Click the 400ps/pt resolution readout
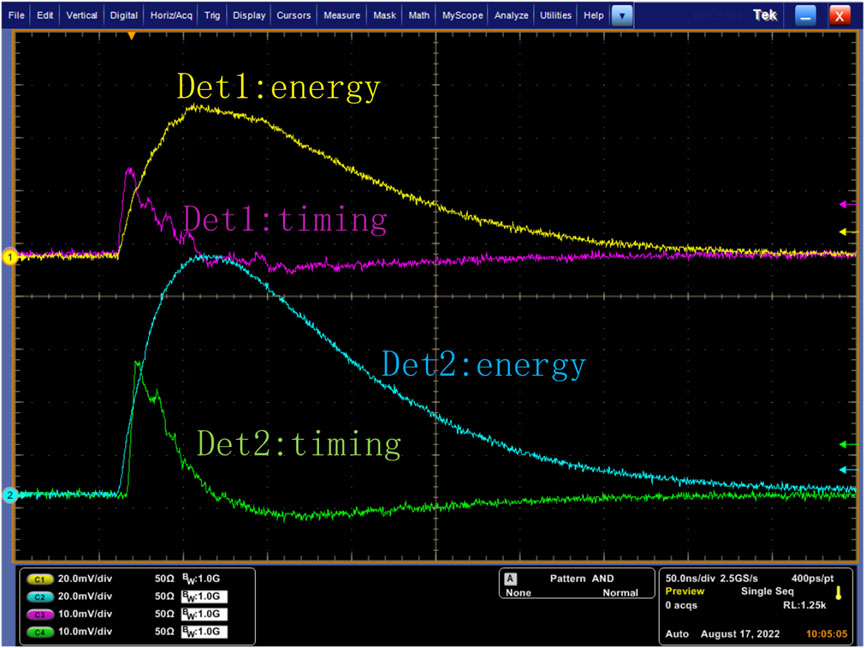This screenshot has height=648, width=865. [x=812, y=579]
